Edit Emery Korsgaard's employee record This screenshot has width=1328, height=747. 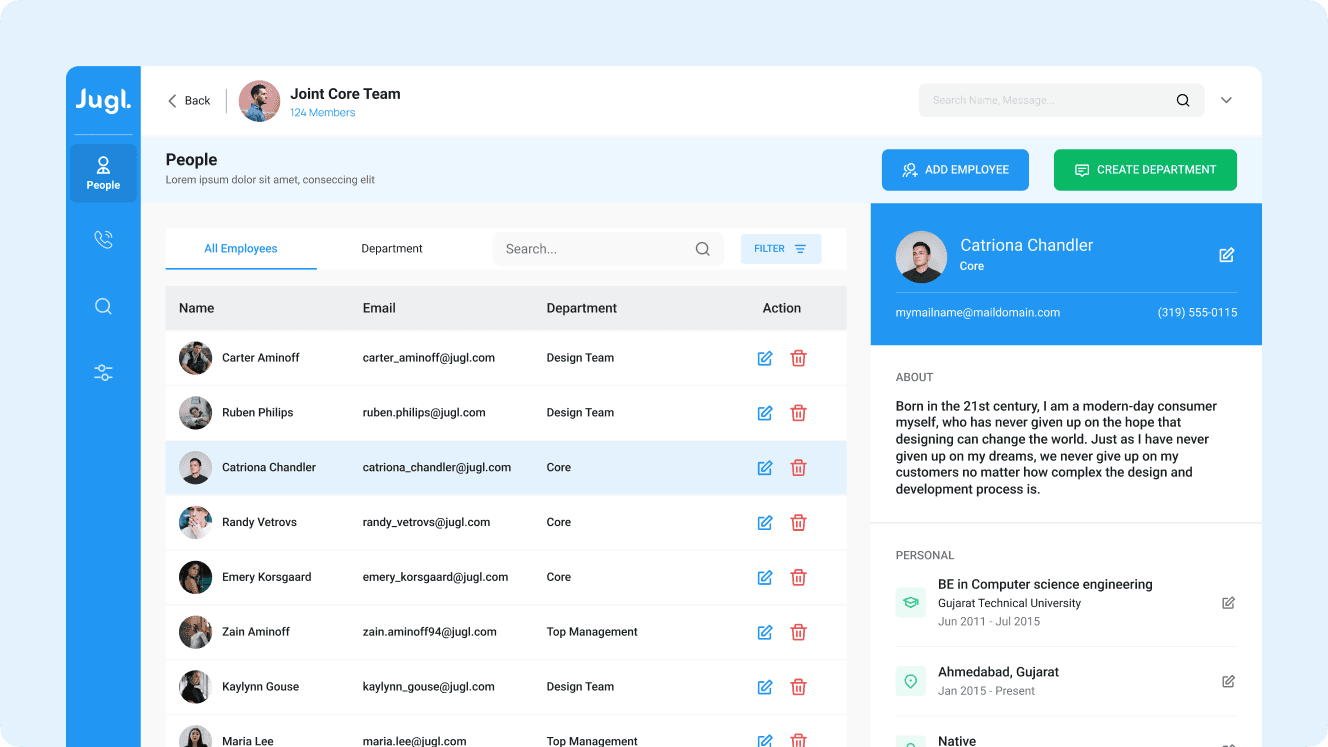[765, 577]
